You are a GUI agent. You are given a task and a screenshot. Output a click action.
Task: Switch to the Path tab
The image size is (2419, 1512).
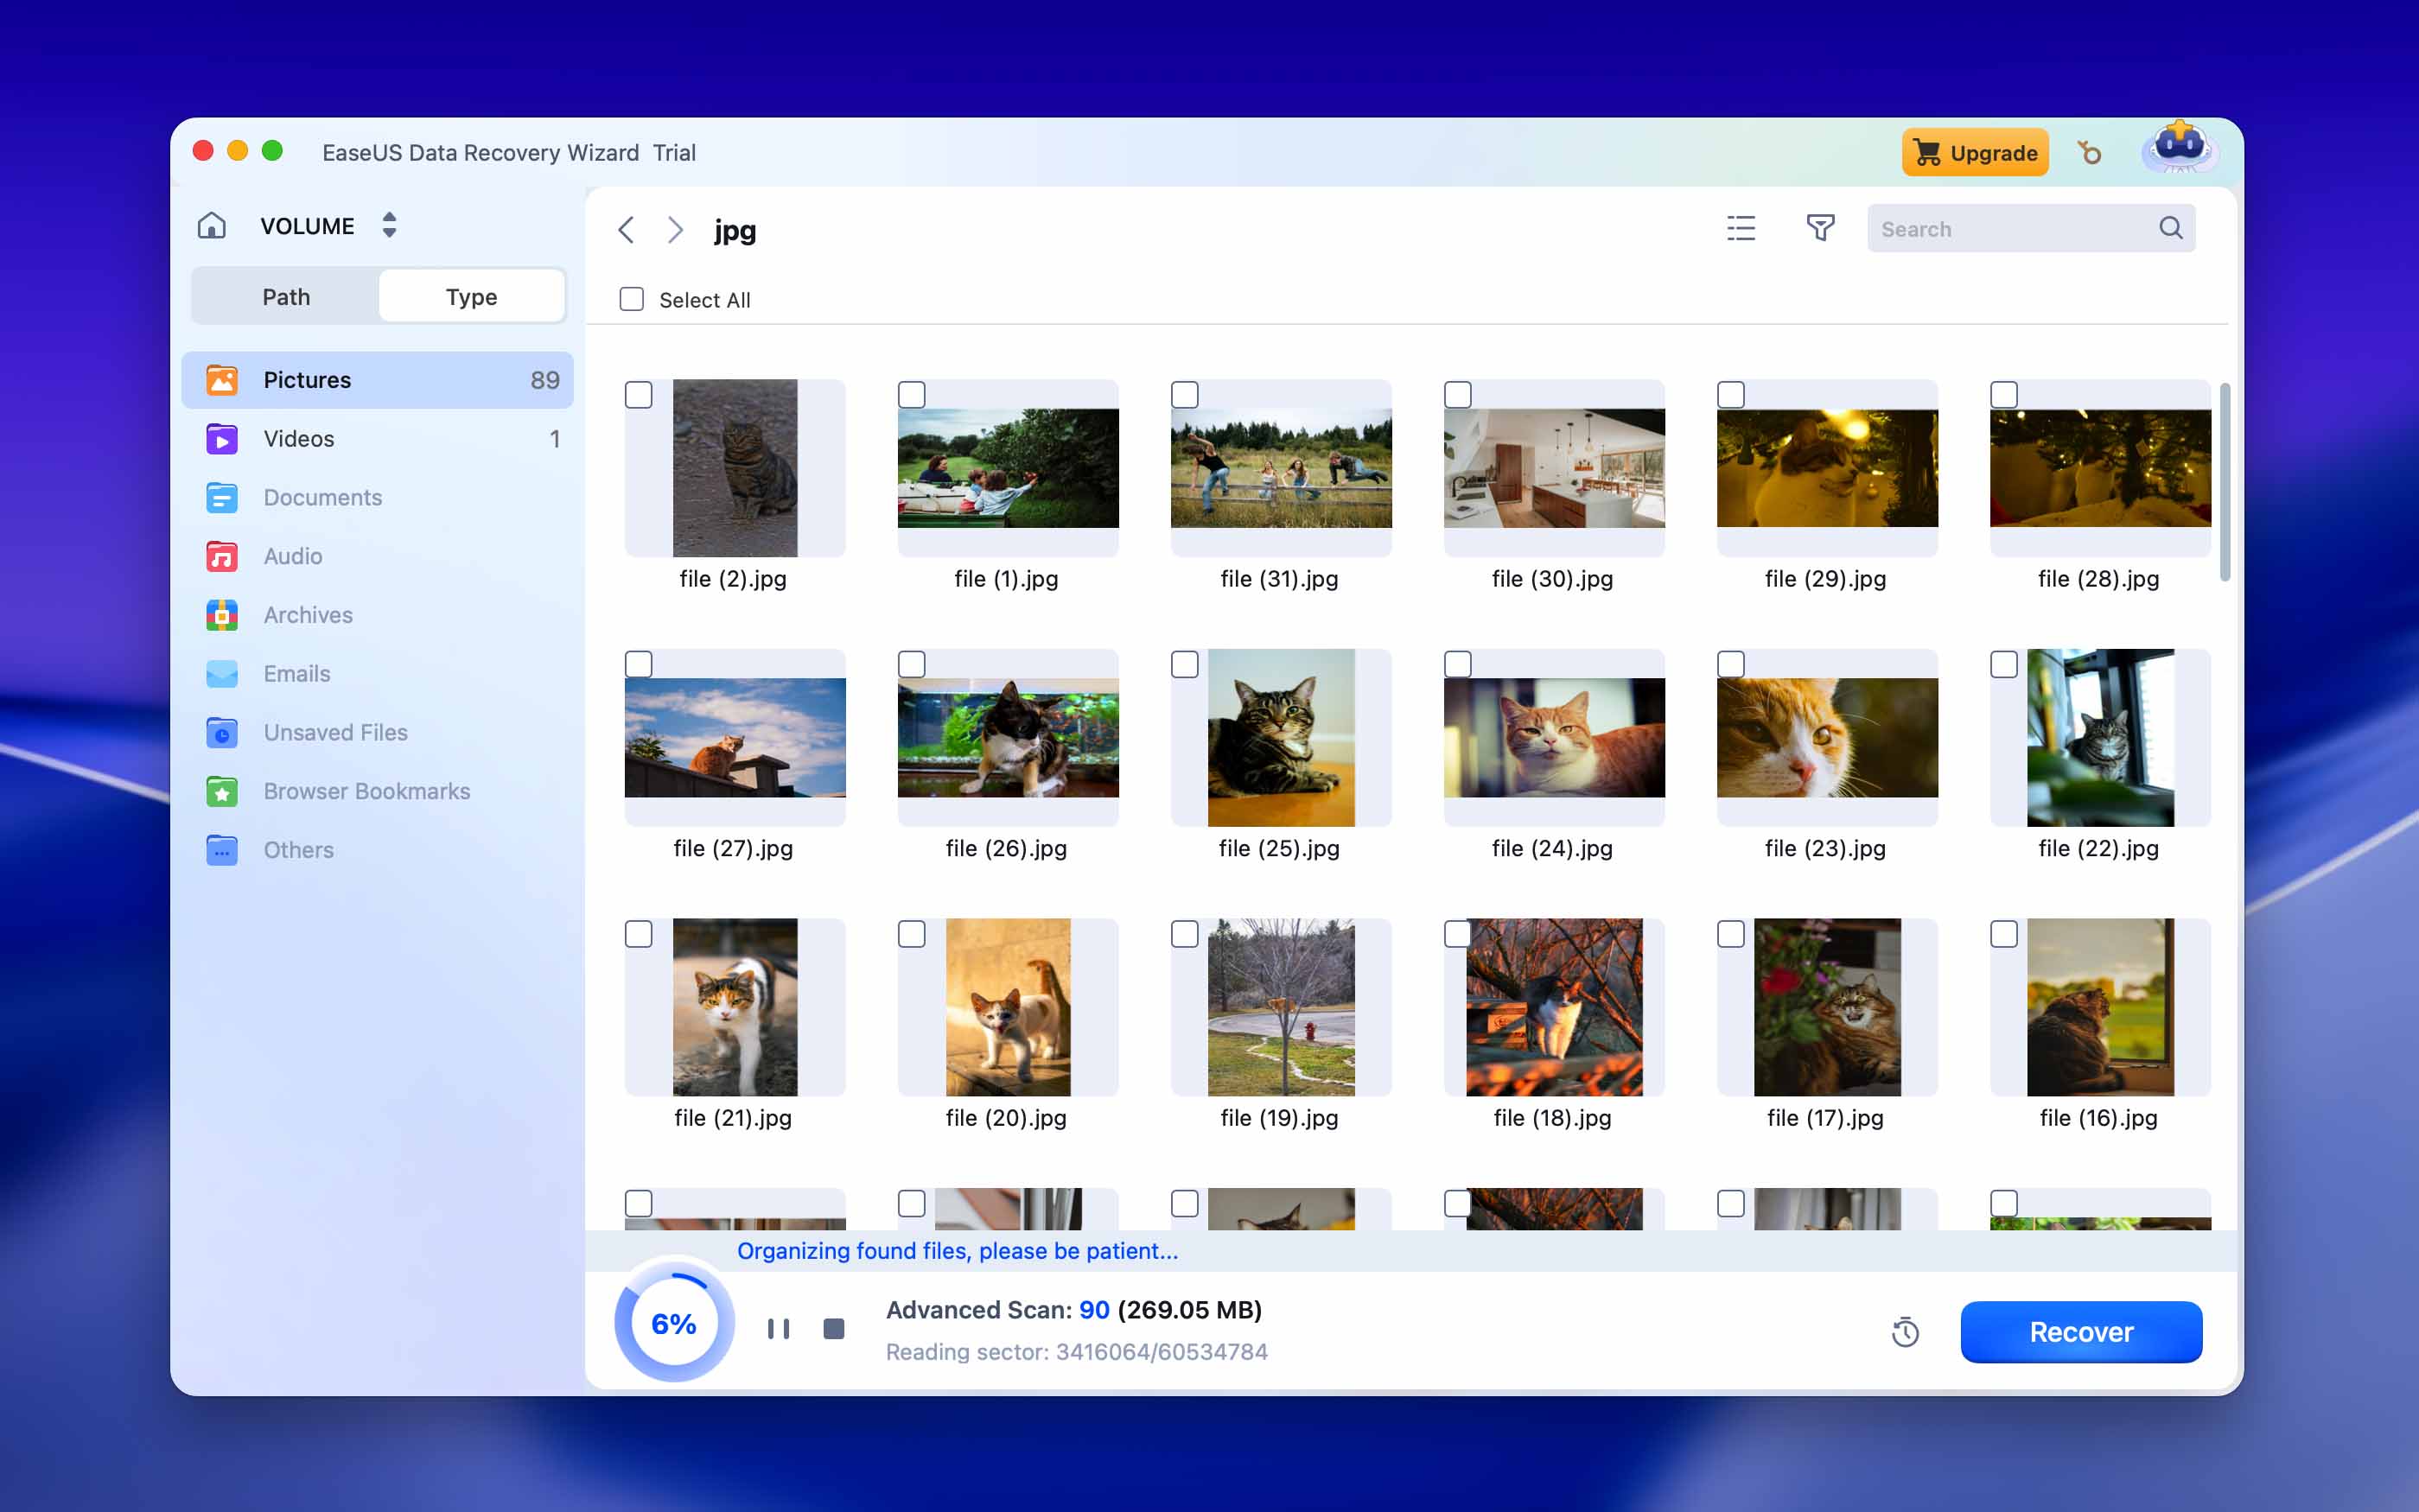(286, 297)
